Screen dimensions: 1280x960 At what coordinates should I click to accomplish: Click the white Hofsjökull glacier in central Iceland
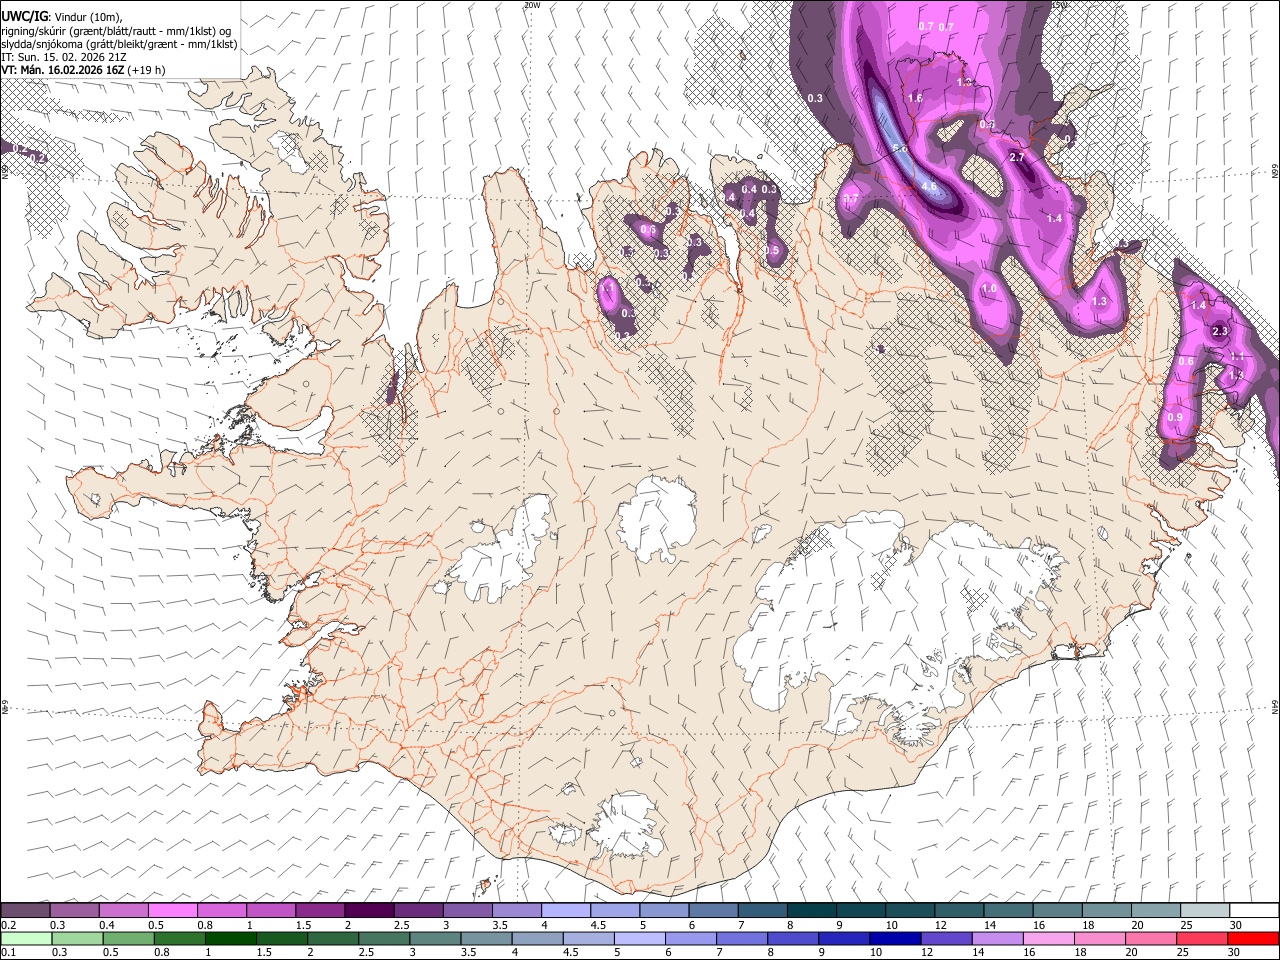[657, 517]
